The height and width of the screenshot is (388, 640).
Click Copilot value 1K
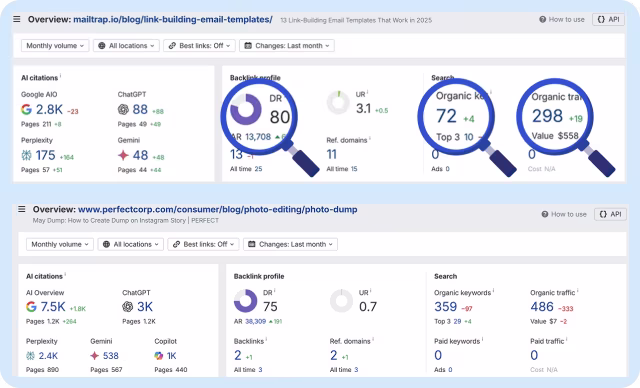171,356
